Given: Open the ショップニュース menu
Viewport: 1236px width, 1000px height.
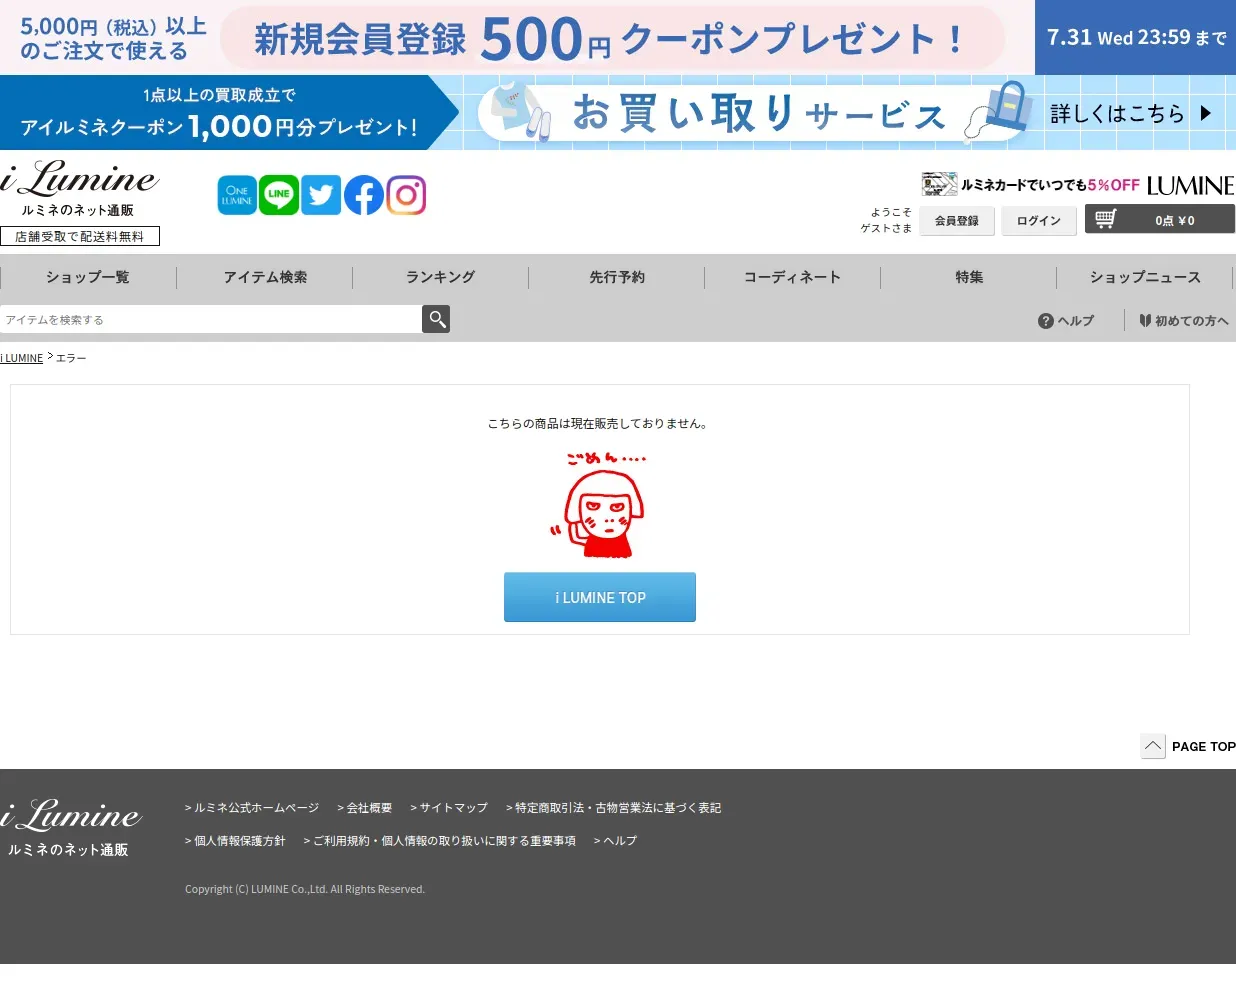Looking at the screenshot, I should point(1146,277).
